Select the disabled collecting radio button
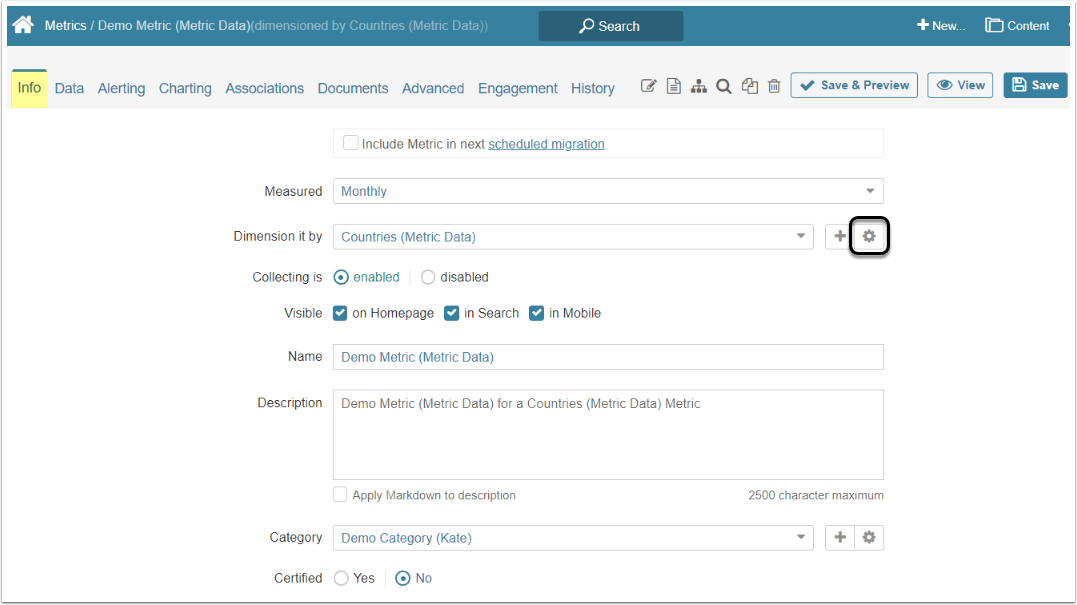 pyautogui.click(x=428, y=277)
